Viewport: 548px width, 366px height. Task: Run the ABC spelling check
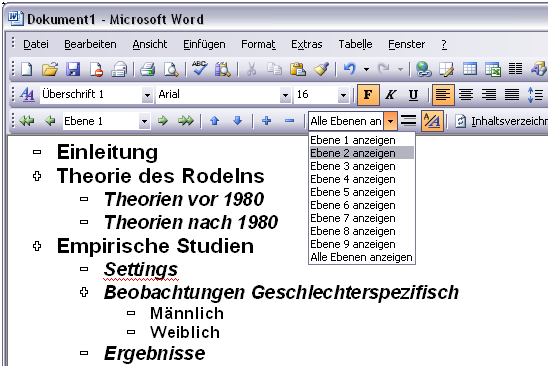[200, 69]
